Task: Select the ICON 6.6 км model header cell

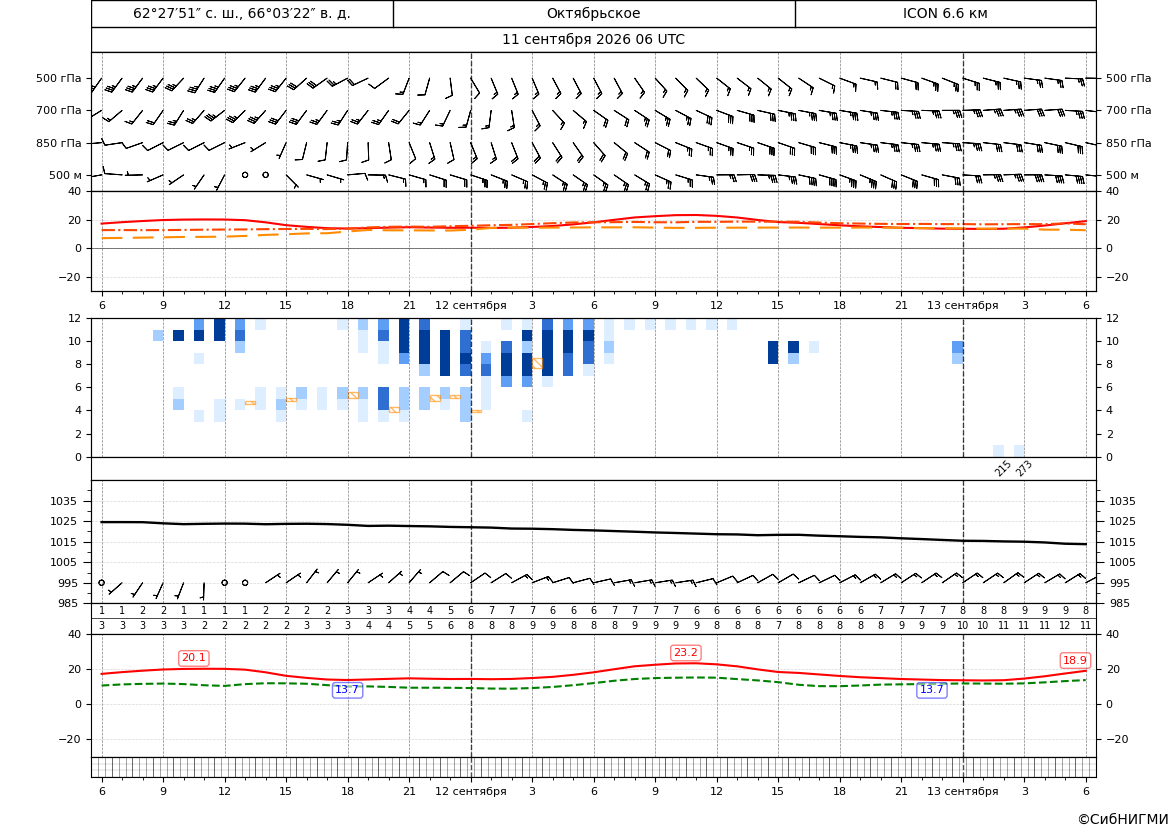Action: pos(945,13)
